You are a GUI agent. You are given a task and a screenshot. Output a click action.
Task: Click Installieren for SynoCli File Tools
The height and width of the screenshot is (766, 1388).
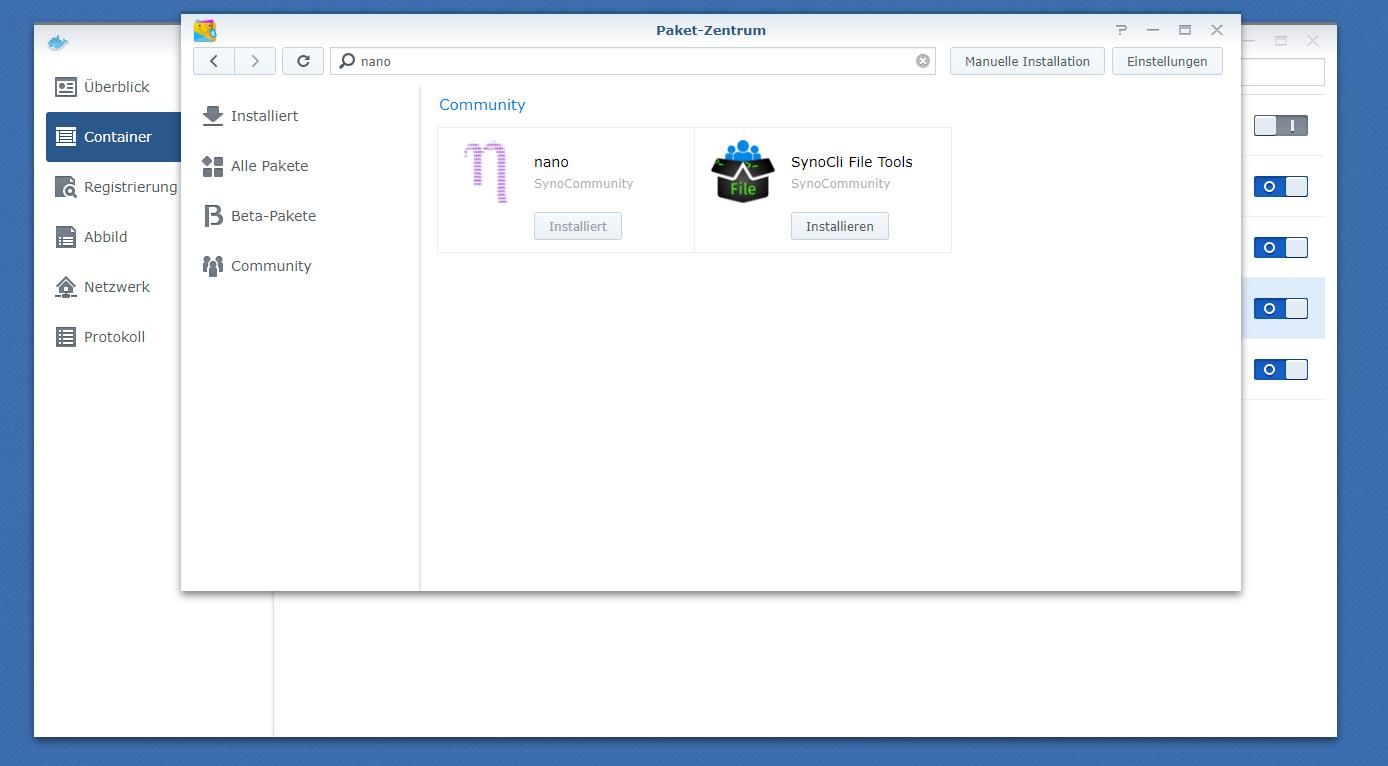point(840,226)
